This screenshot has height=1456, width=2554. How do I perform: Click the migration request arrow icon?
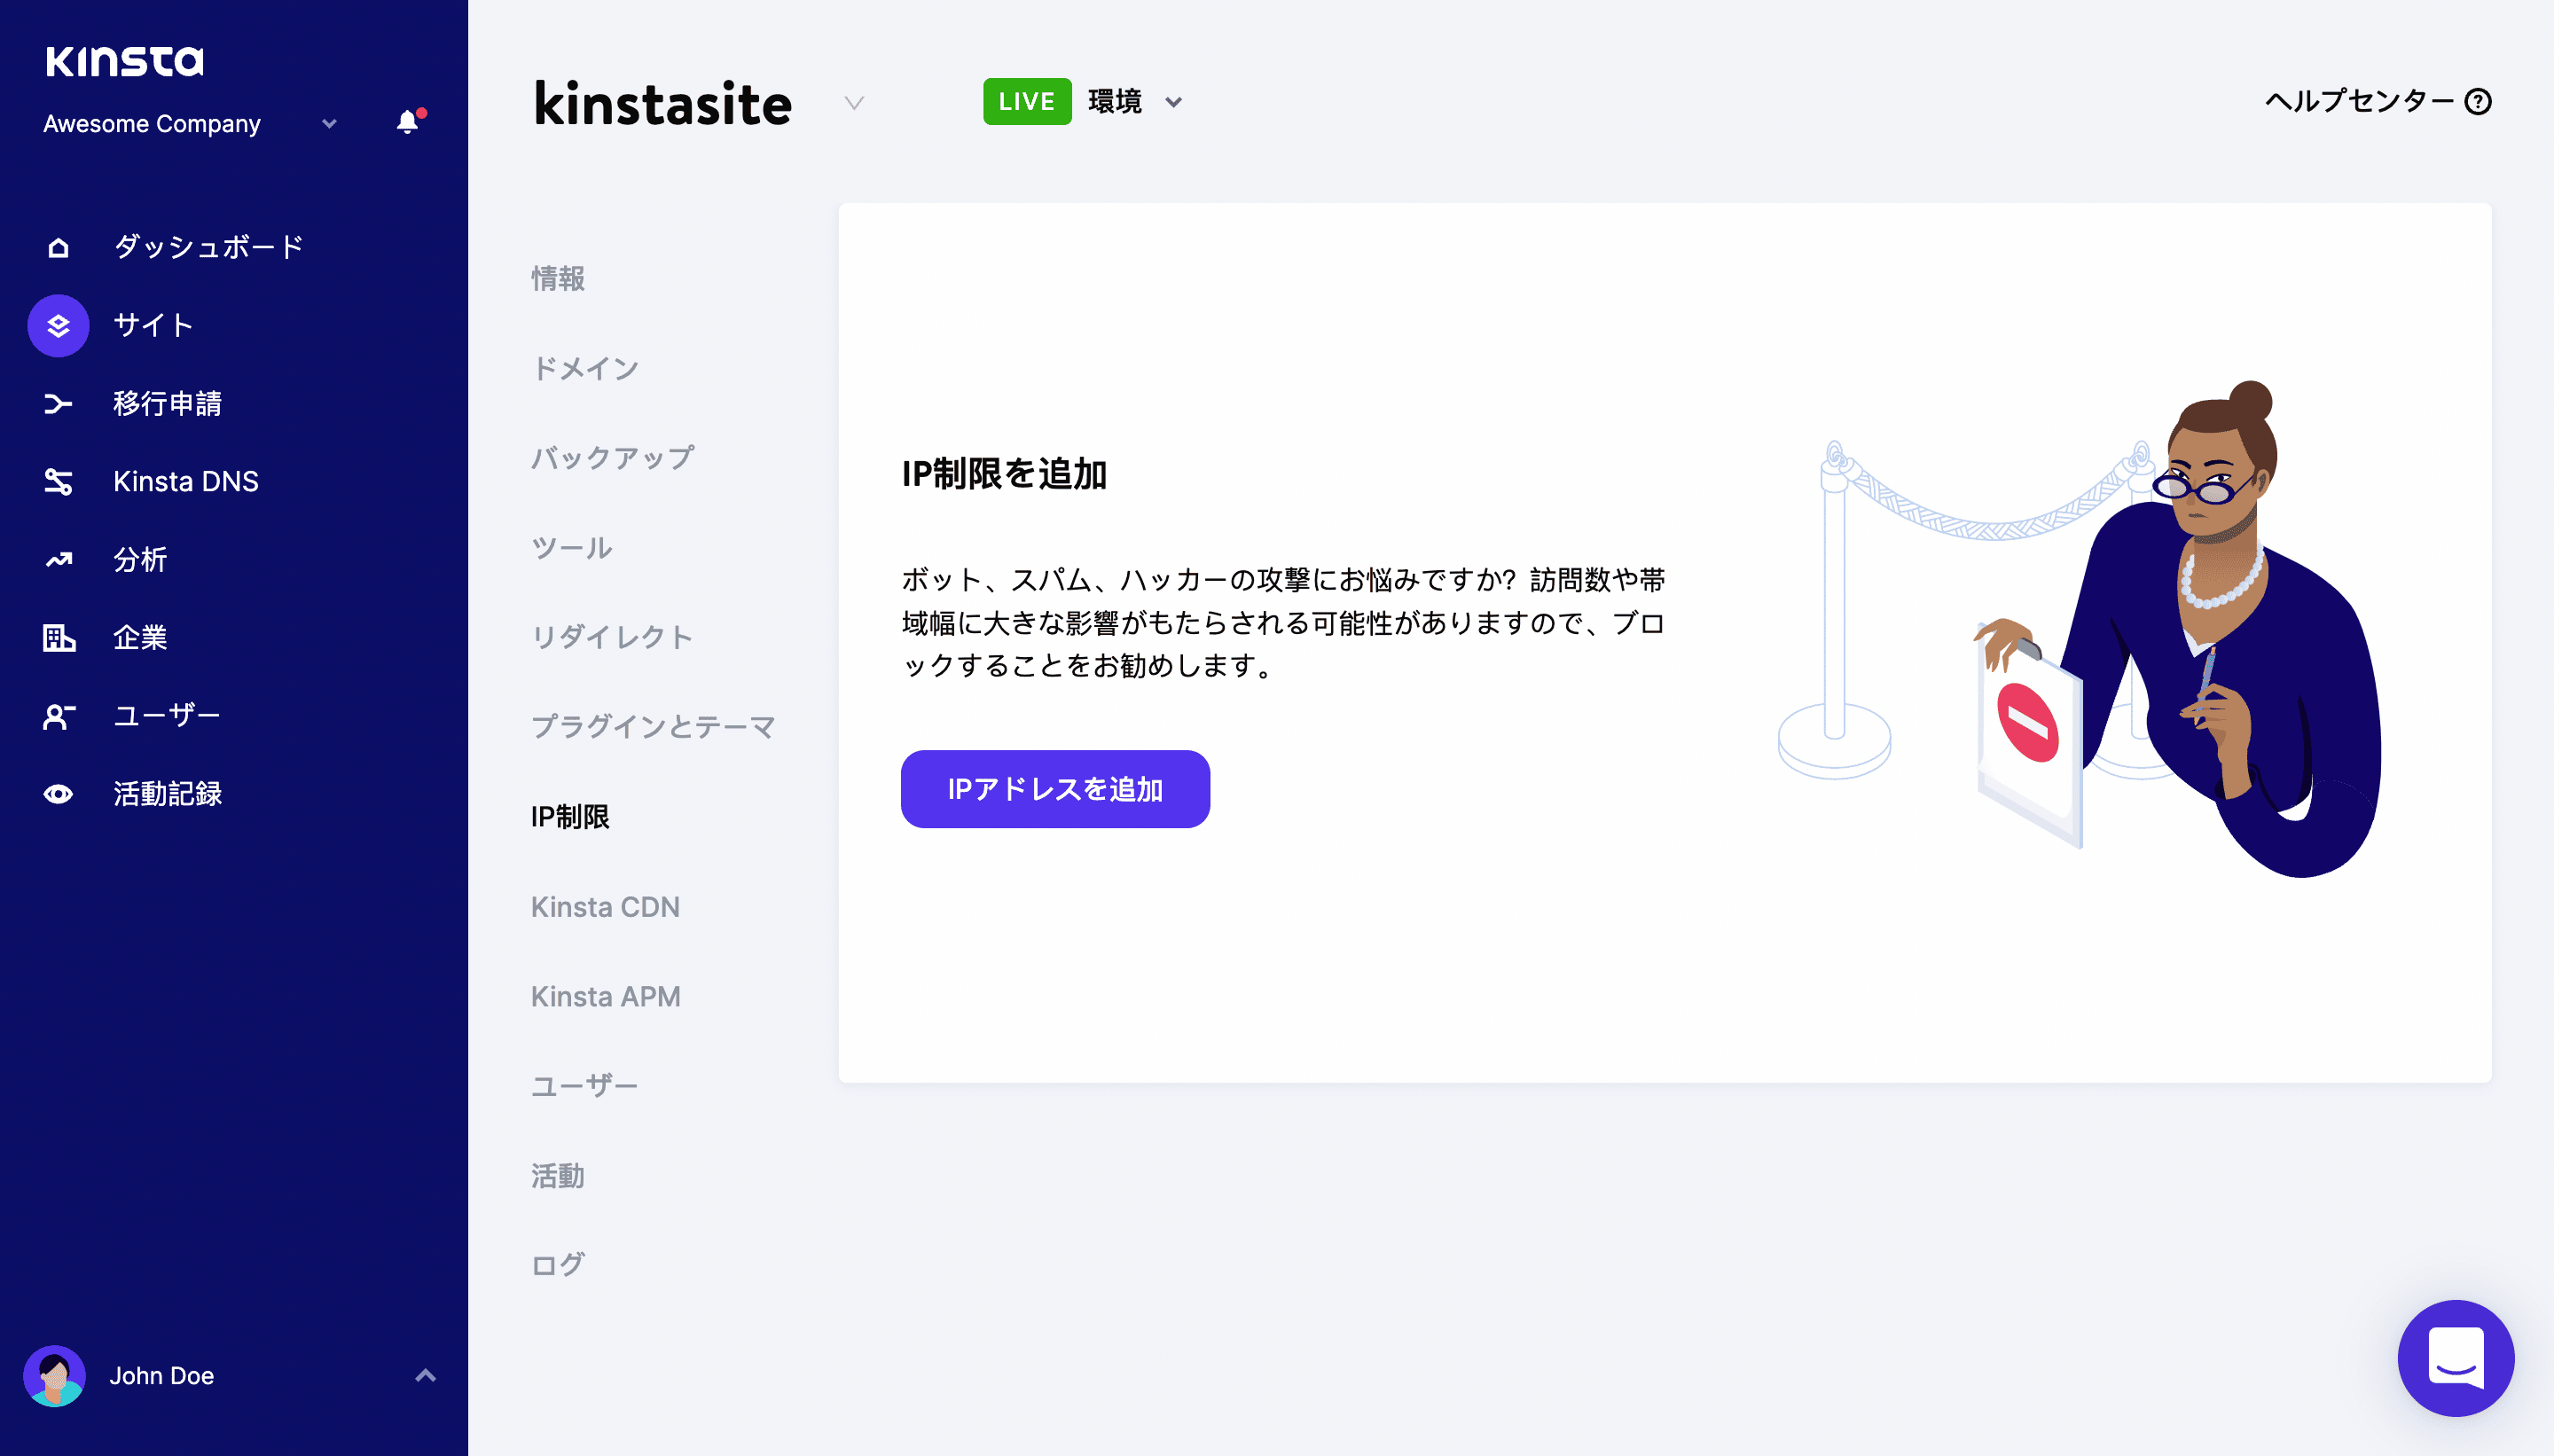click(58, 403)
